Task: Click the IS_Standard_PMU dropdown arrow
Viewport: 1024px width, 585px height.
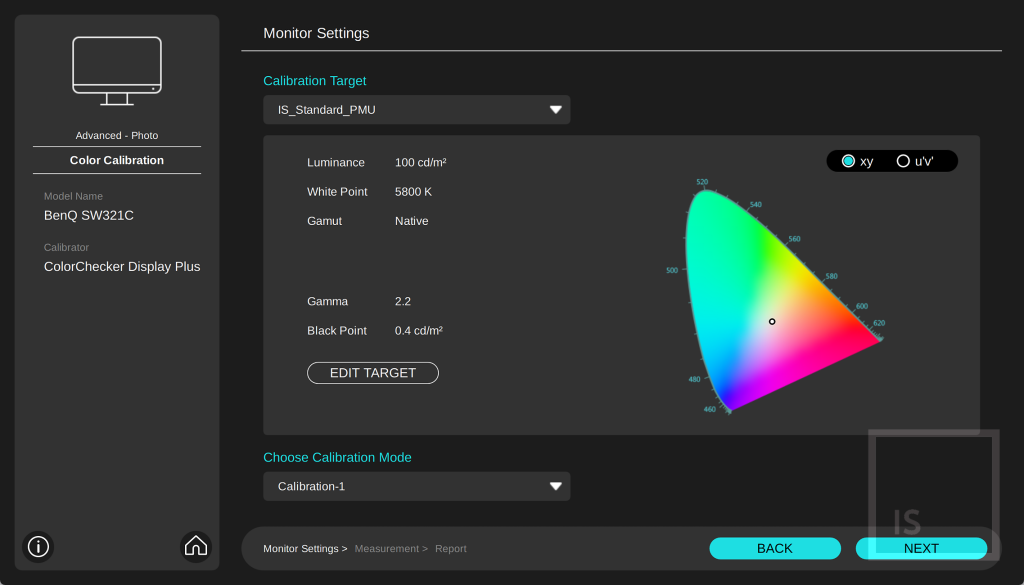Action: coord(556,110)
